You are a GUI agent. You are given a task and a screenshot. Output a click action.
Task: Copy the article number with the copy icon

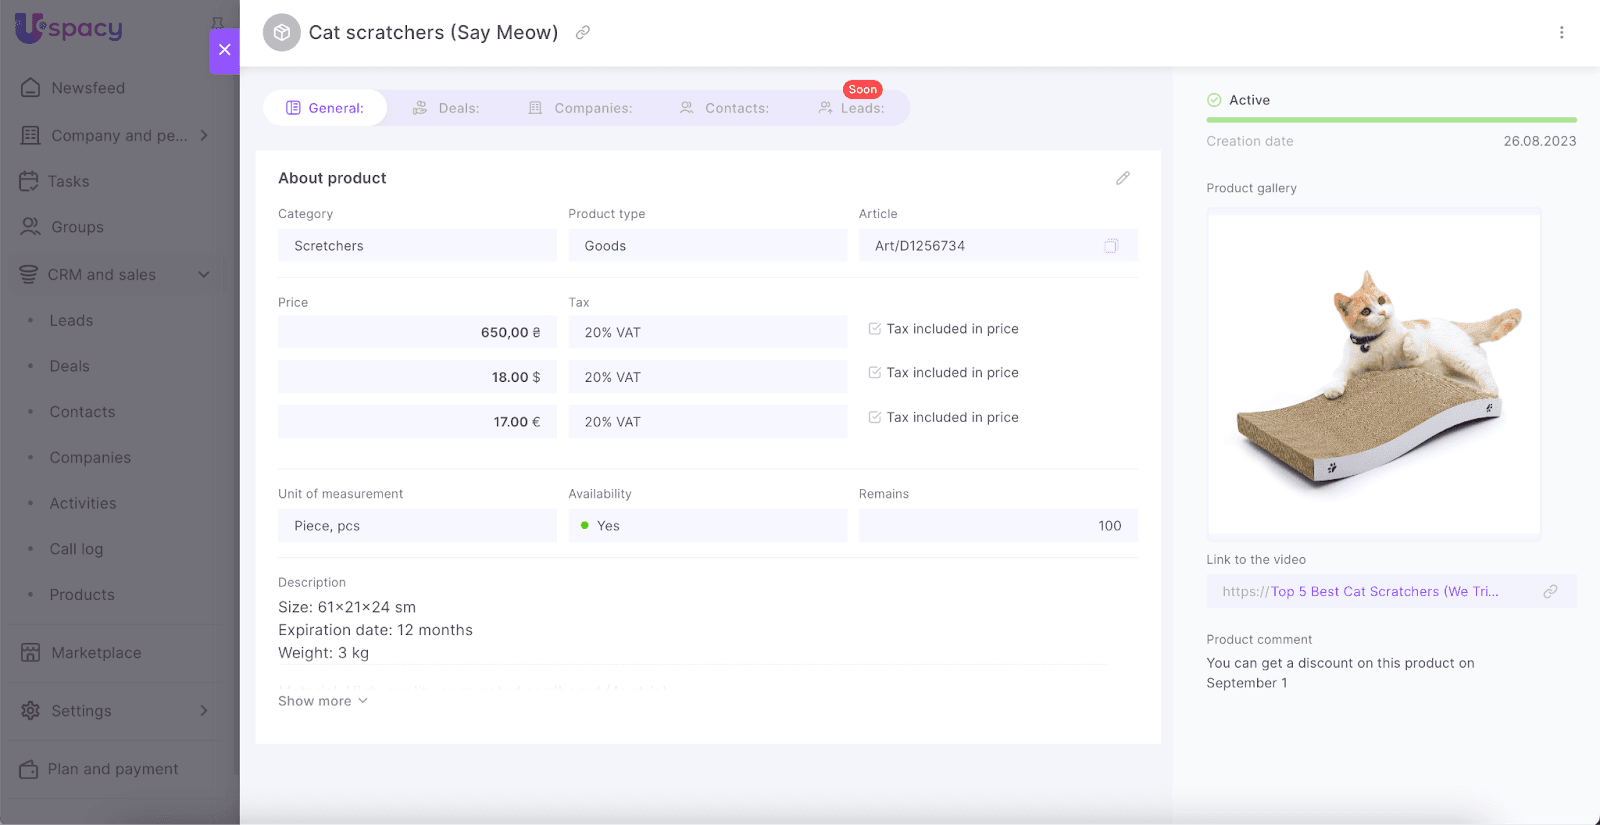click(1110, 246)
